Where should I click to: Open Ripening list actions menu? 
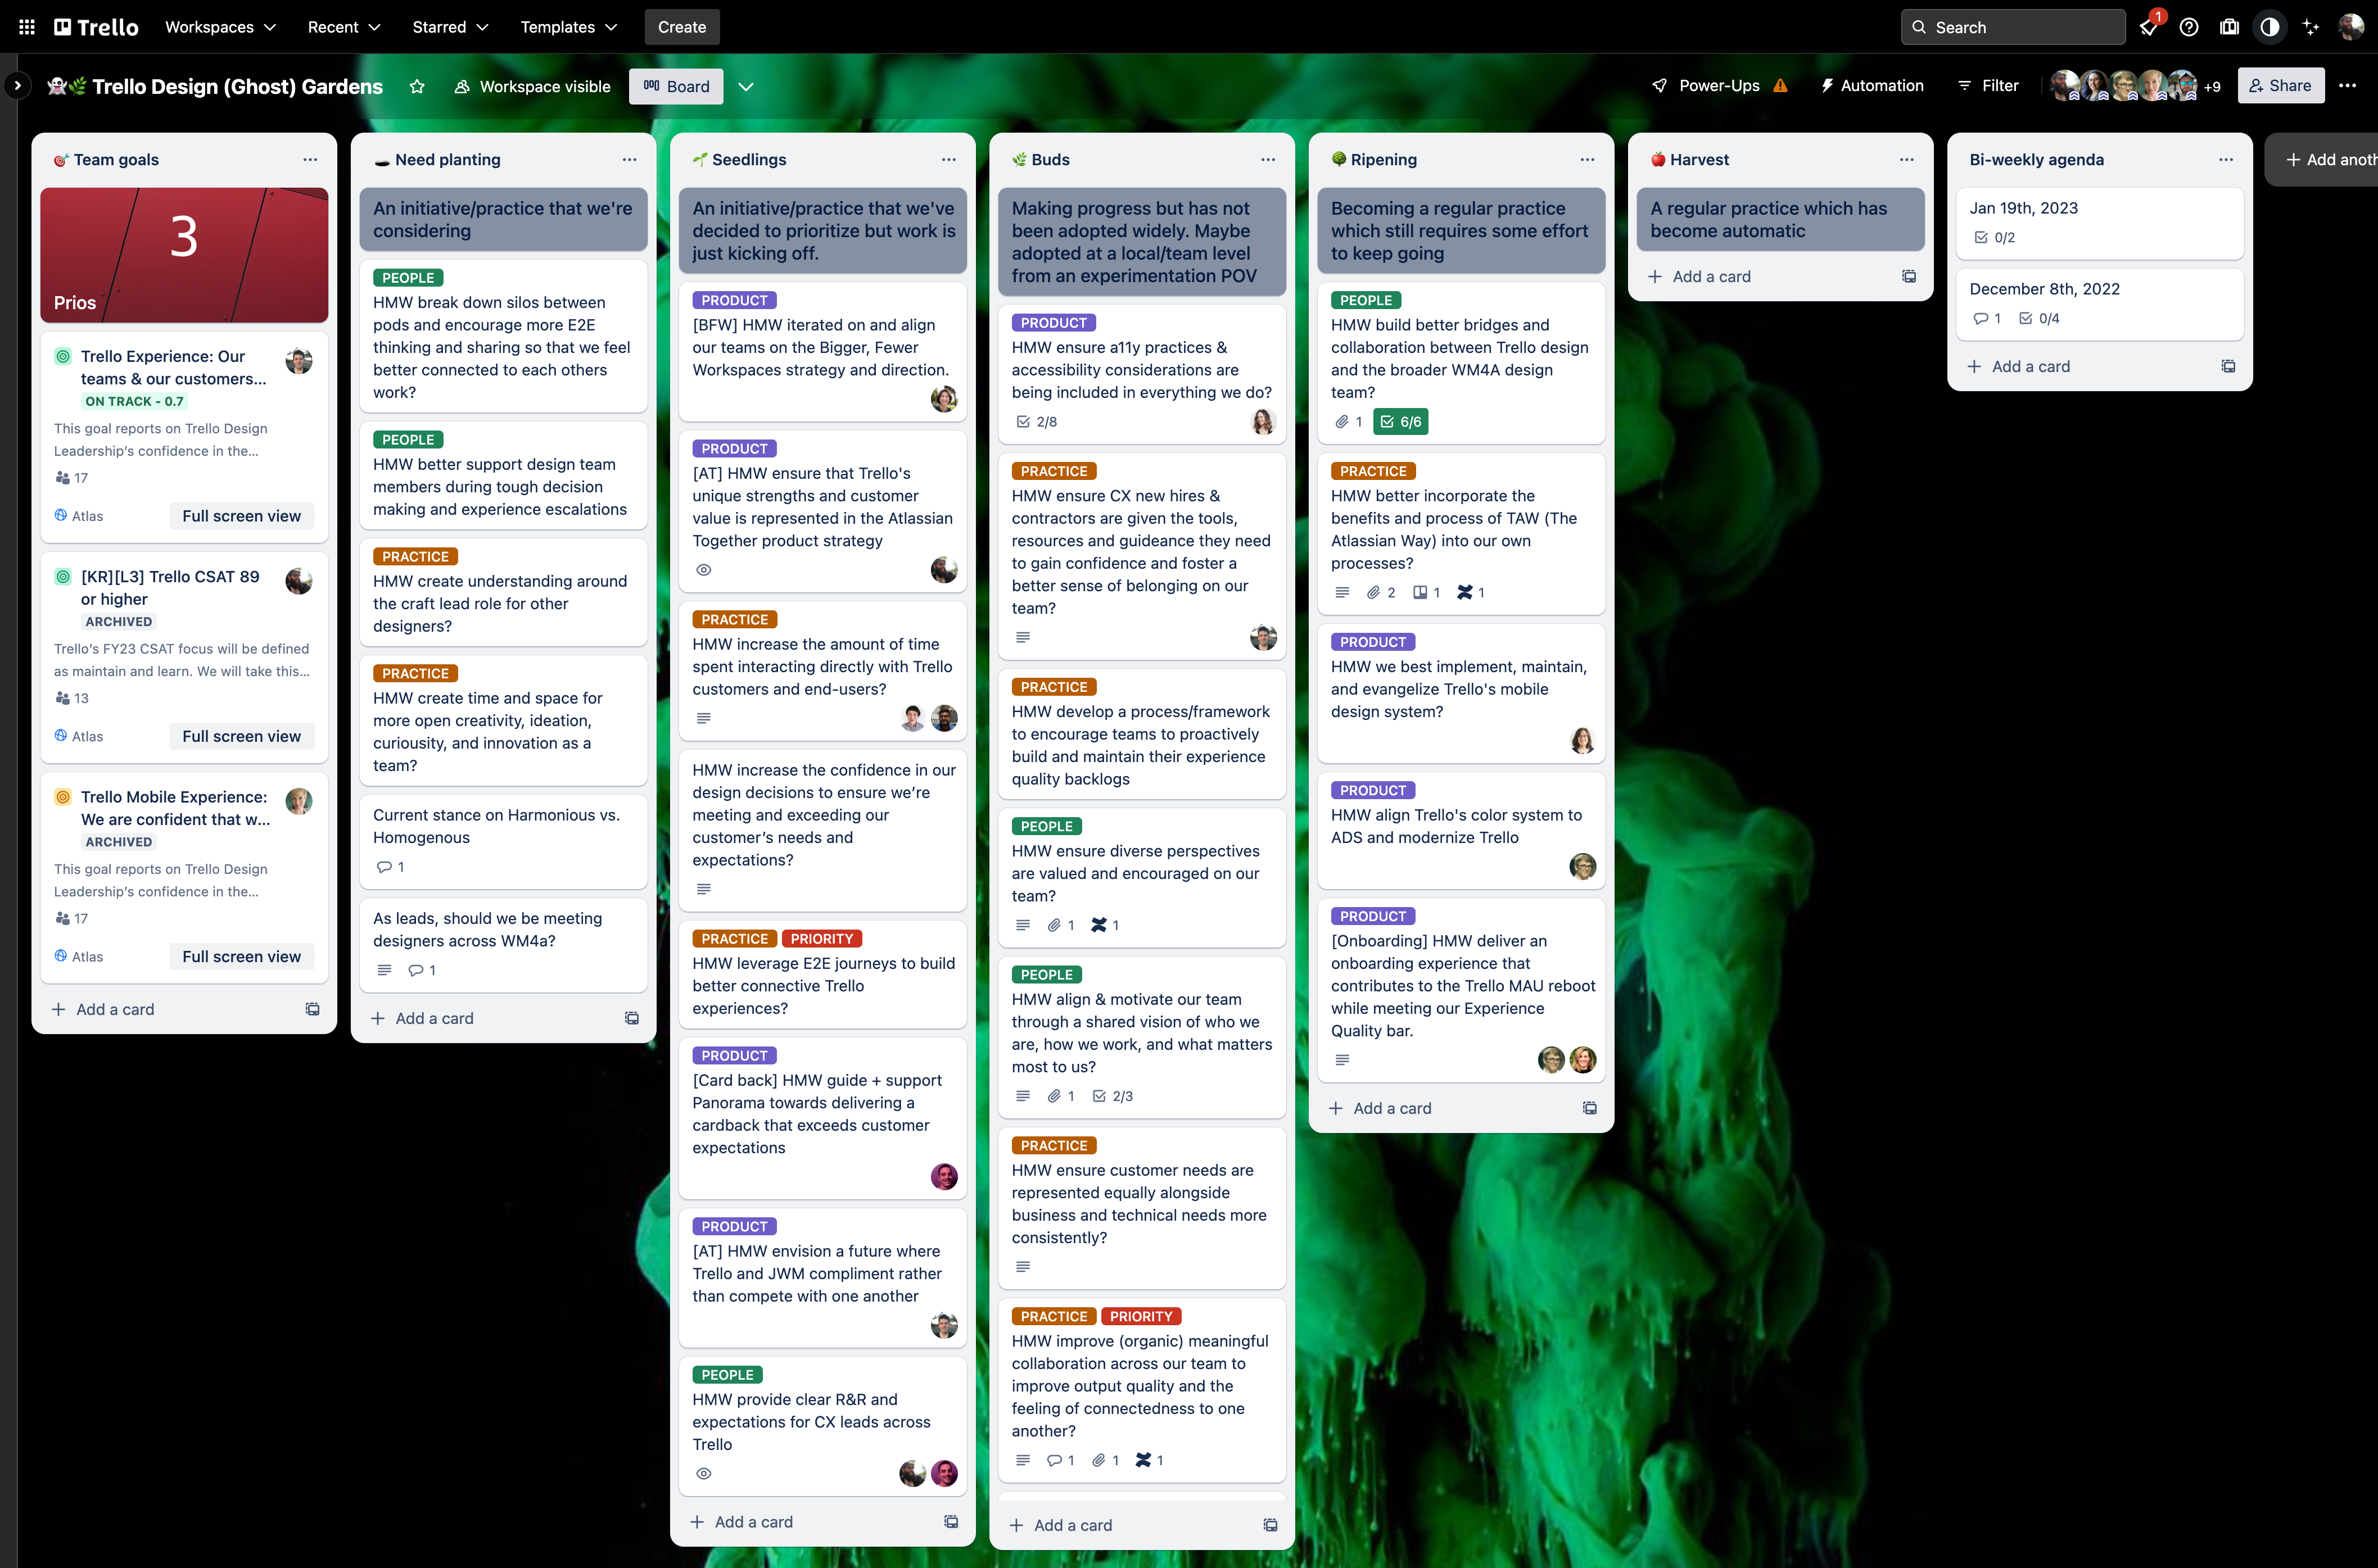pyautogui.click(x=1587, y=159)
